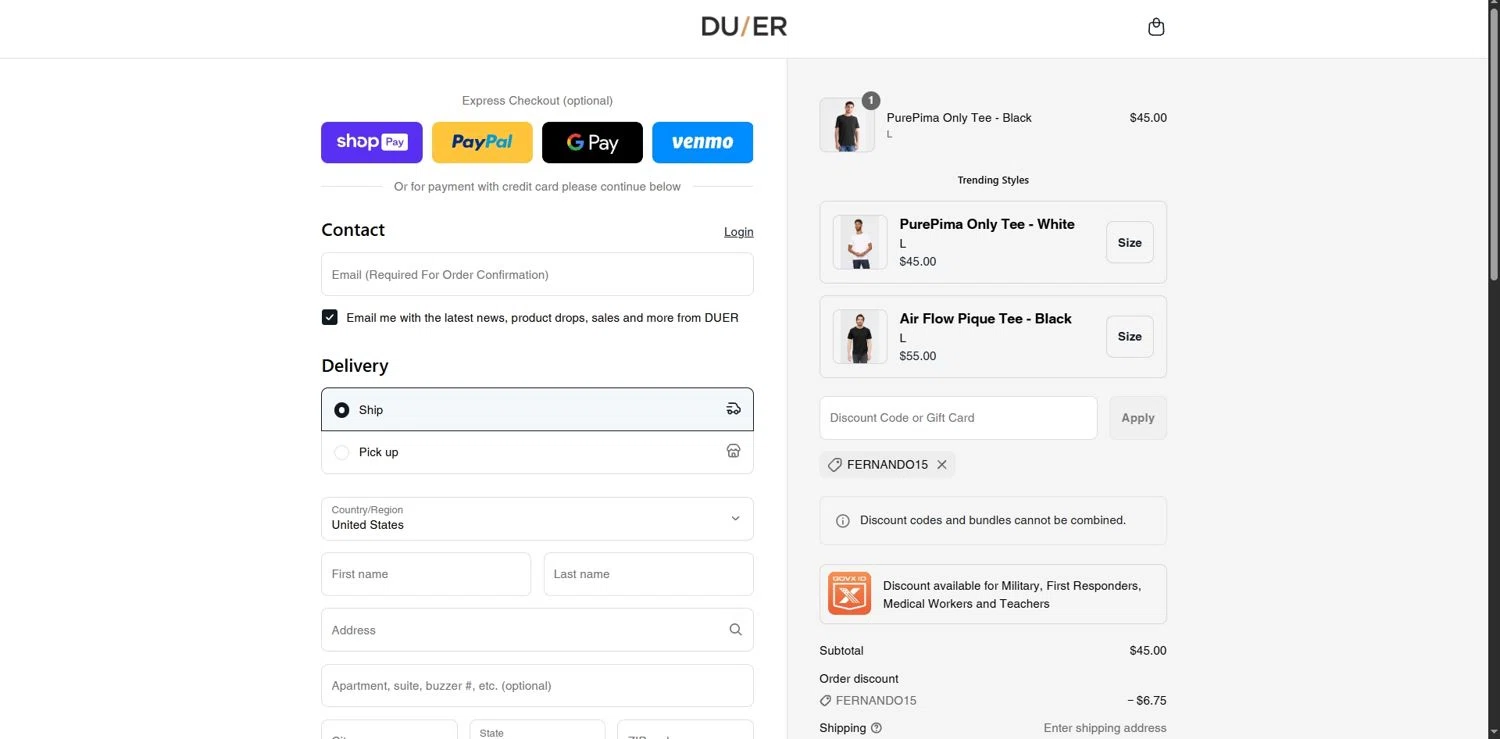
Task: Click the Enter shipping address text
Action: point(1105,728)
